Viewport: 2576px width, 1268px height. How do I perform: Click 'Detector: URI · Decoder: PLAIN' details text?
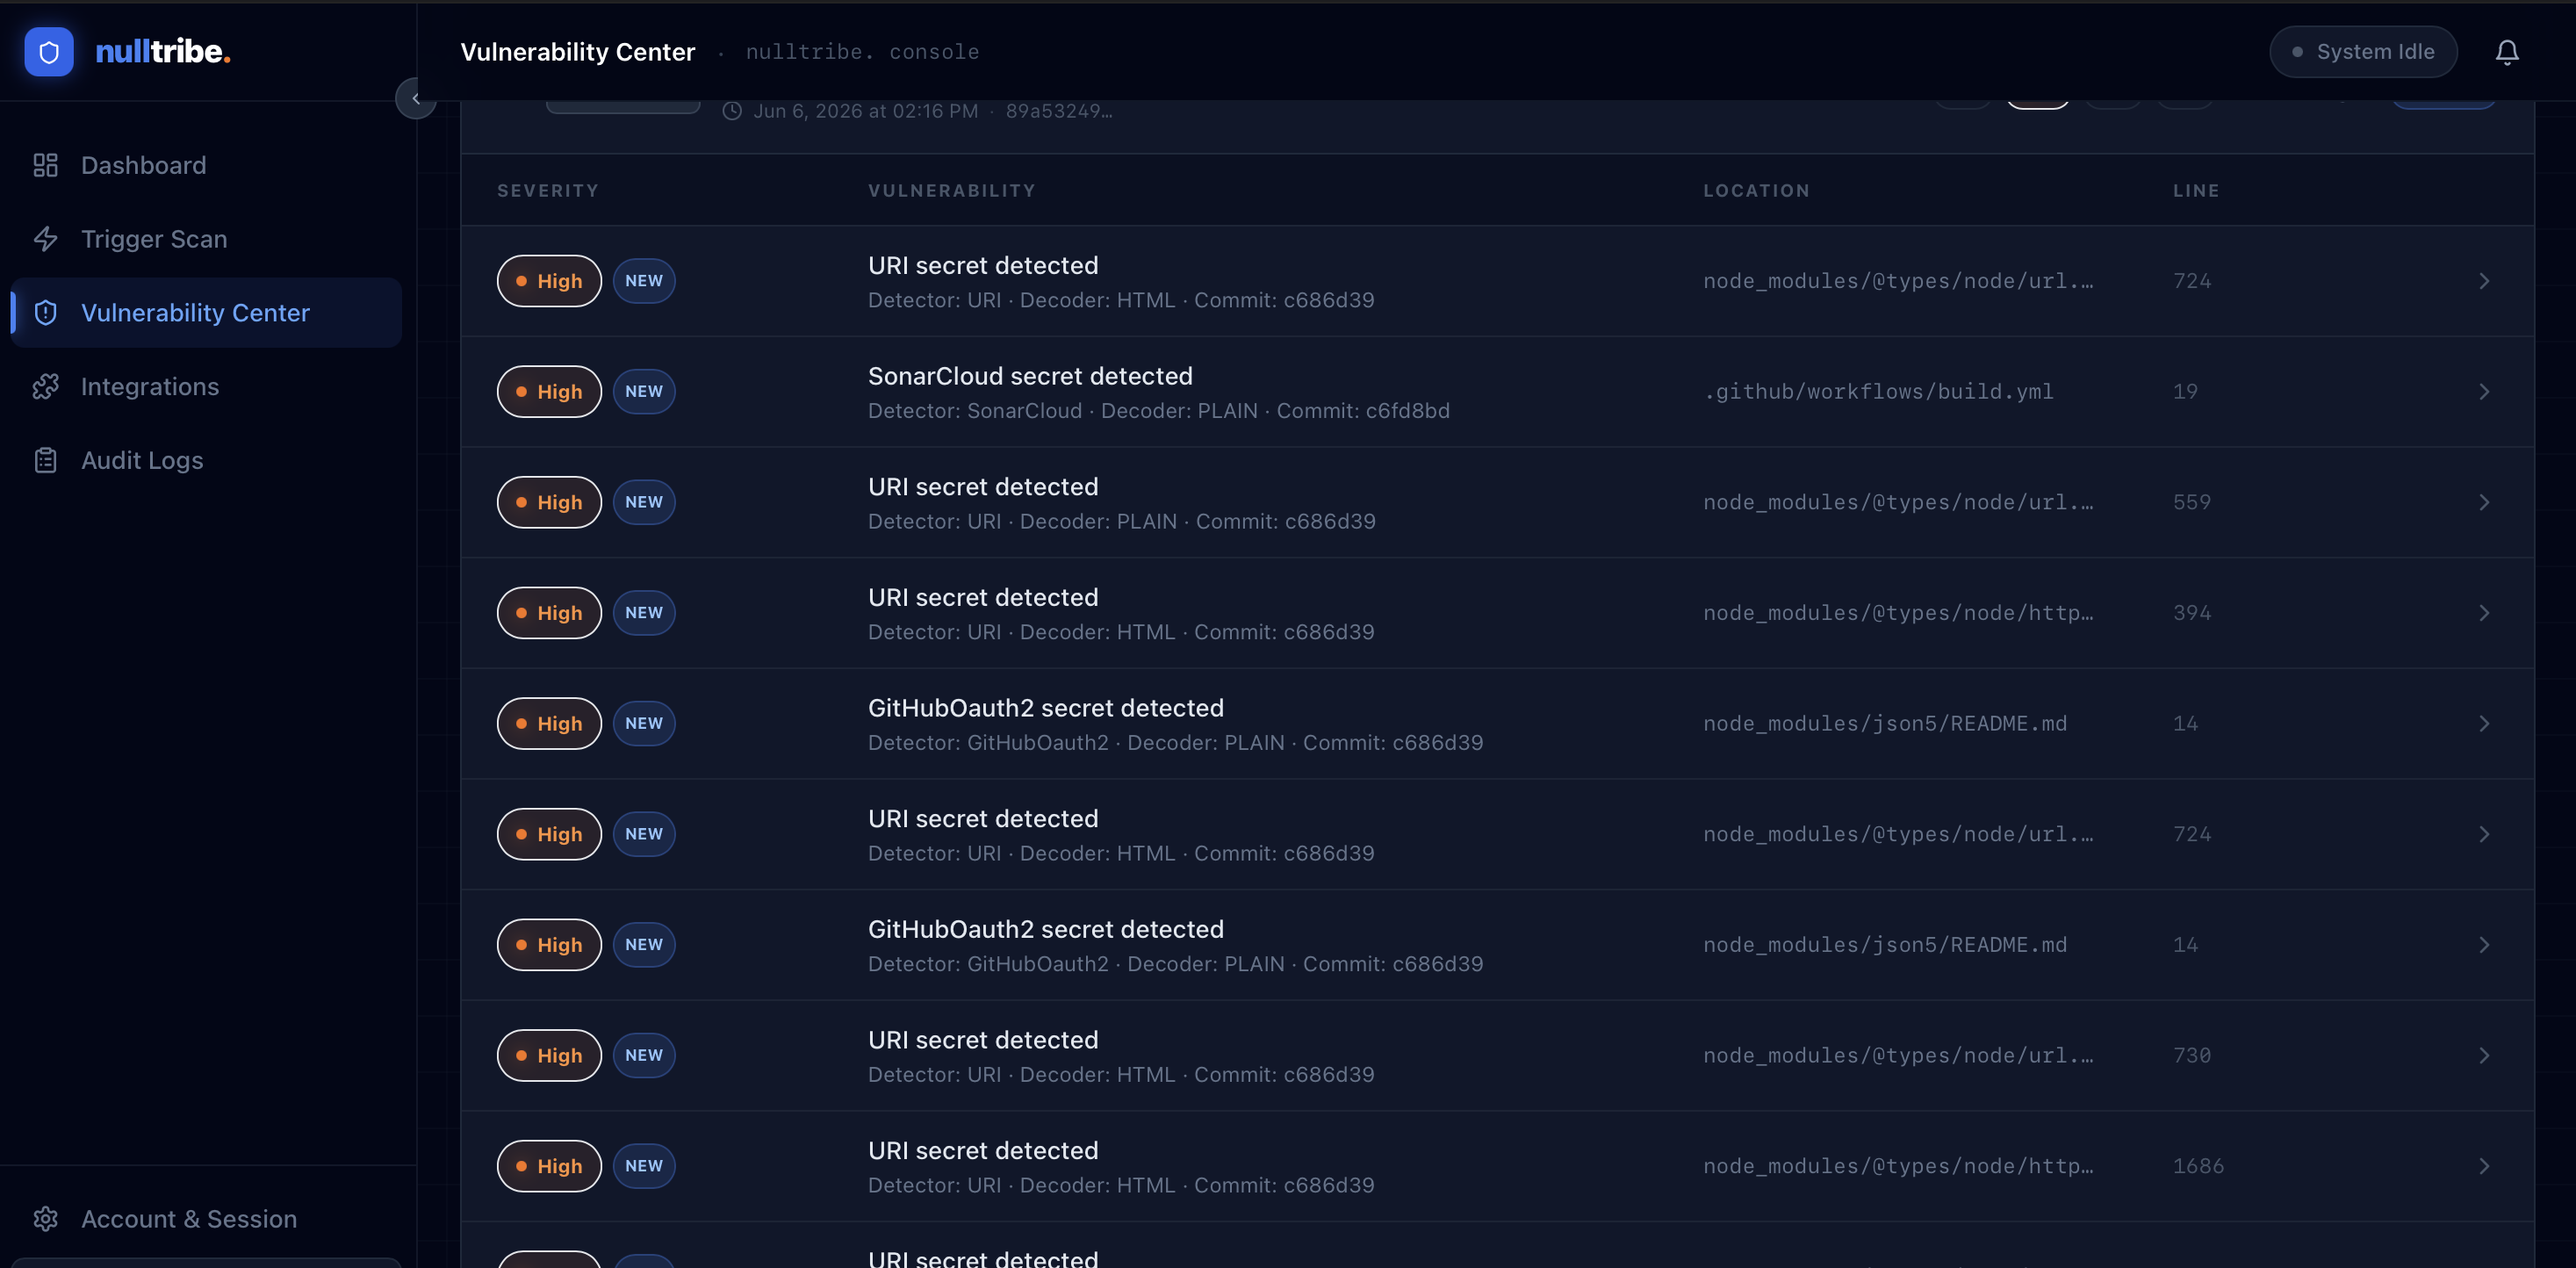tap(1022, 522)
